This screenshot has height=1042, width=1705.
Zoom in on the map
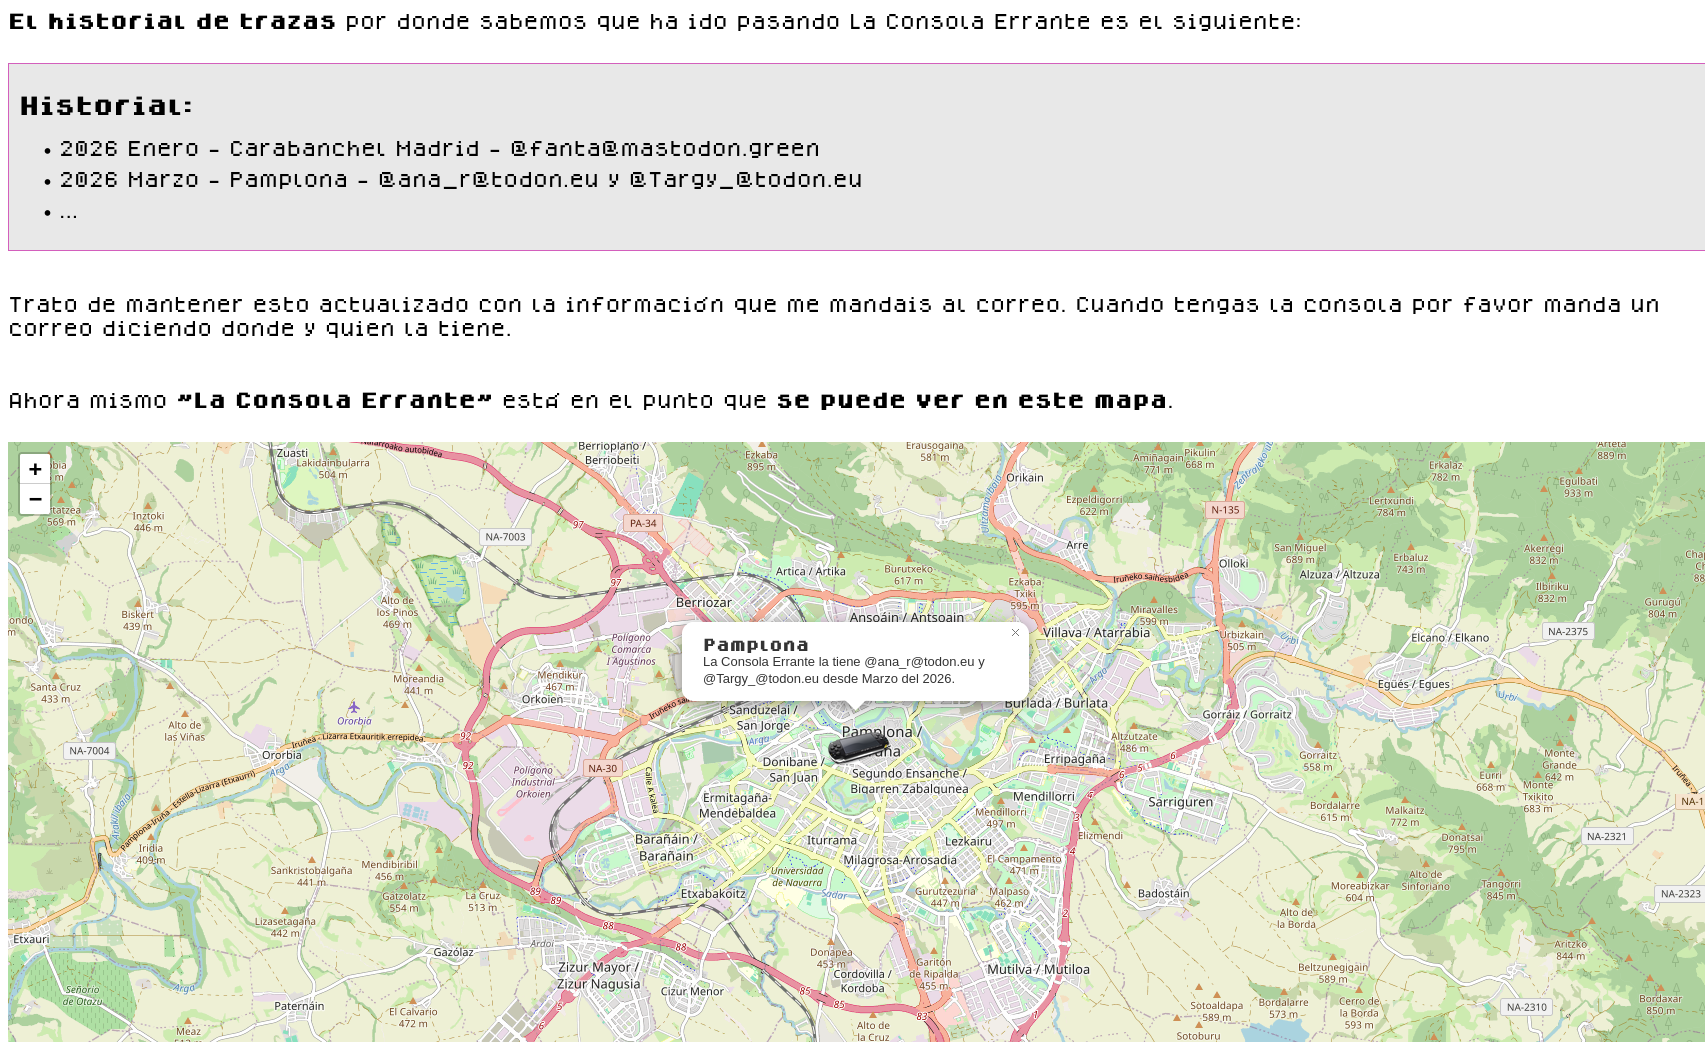(x=35, y=469)
